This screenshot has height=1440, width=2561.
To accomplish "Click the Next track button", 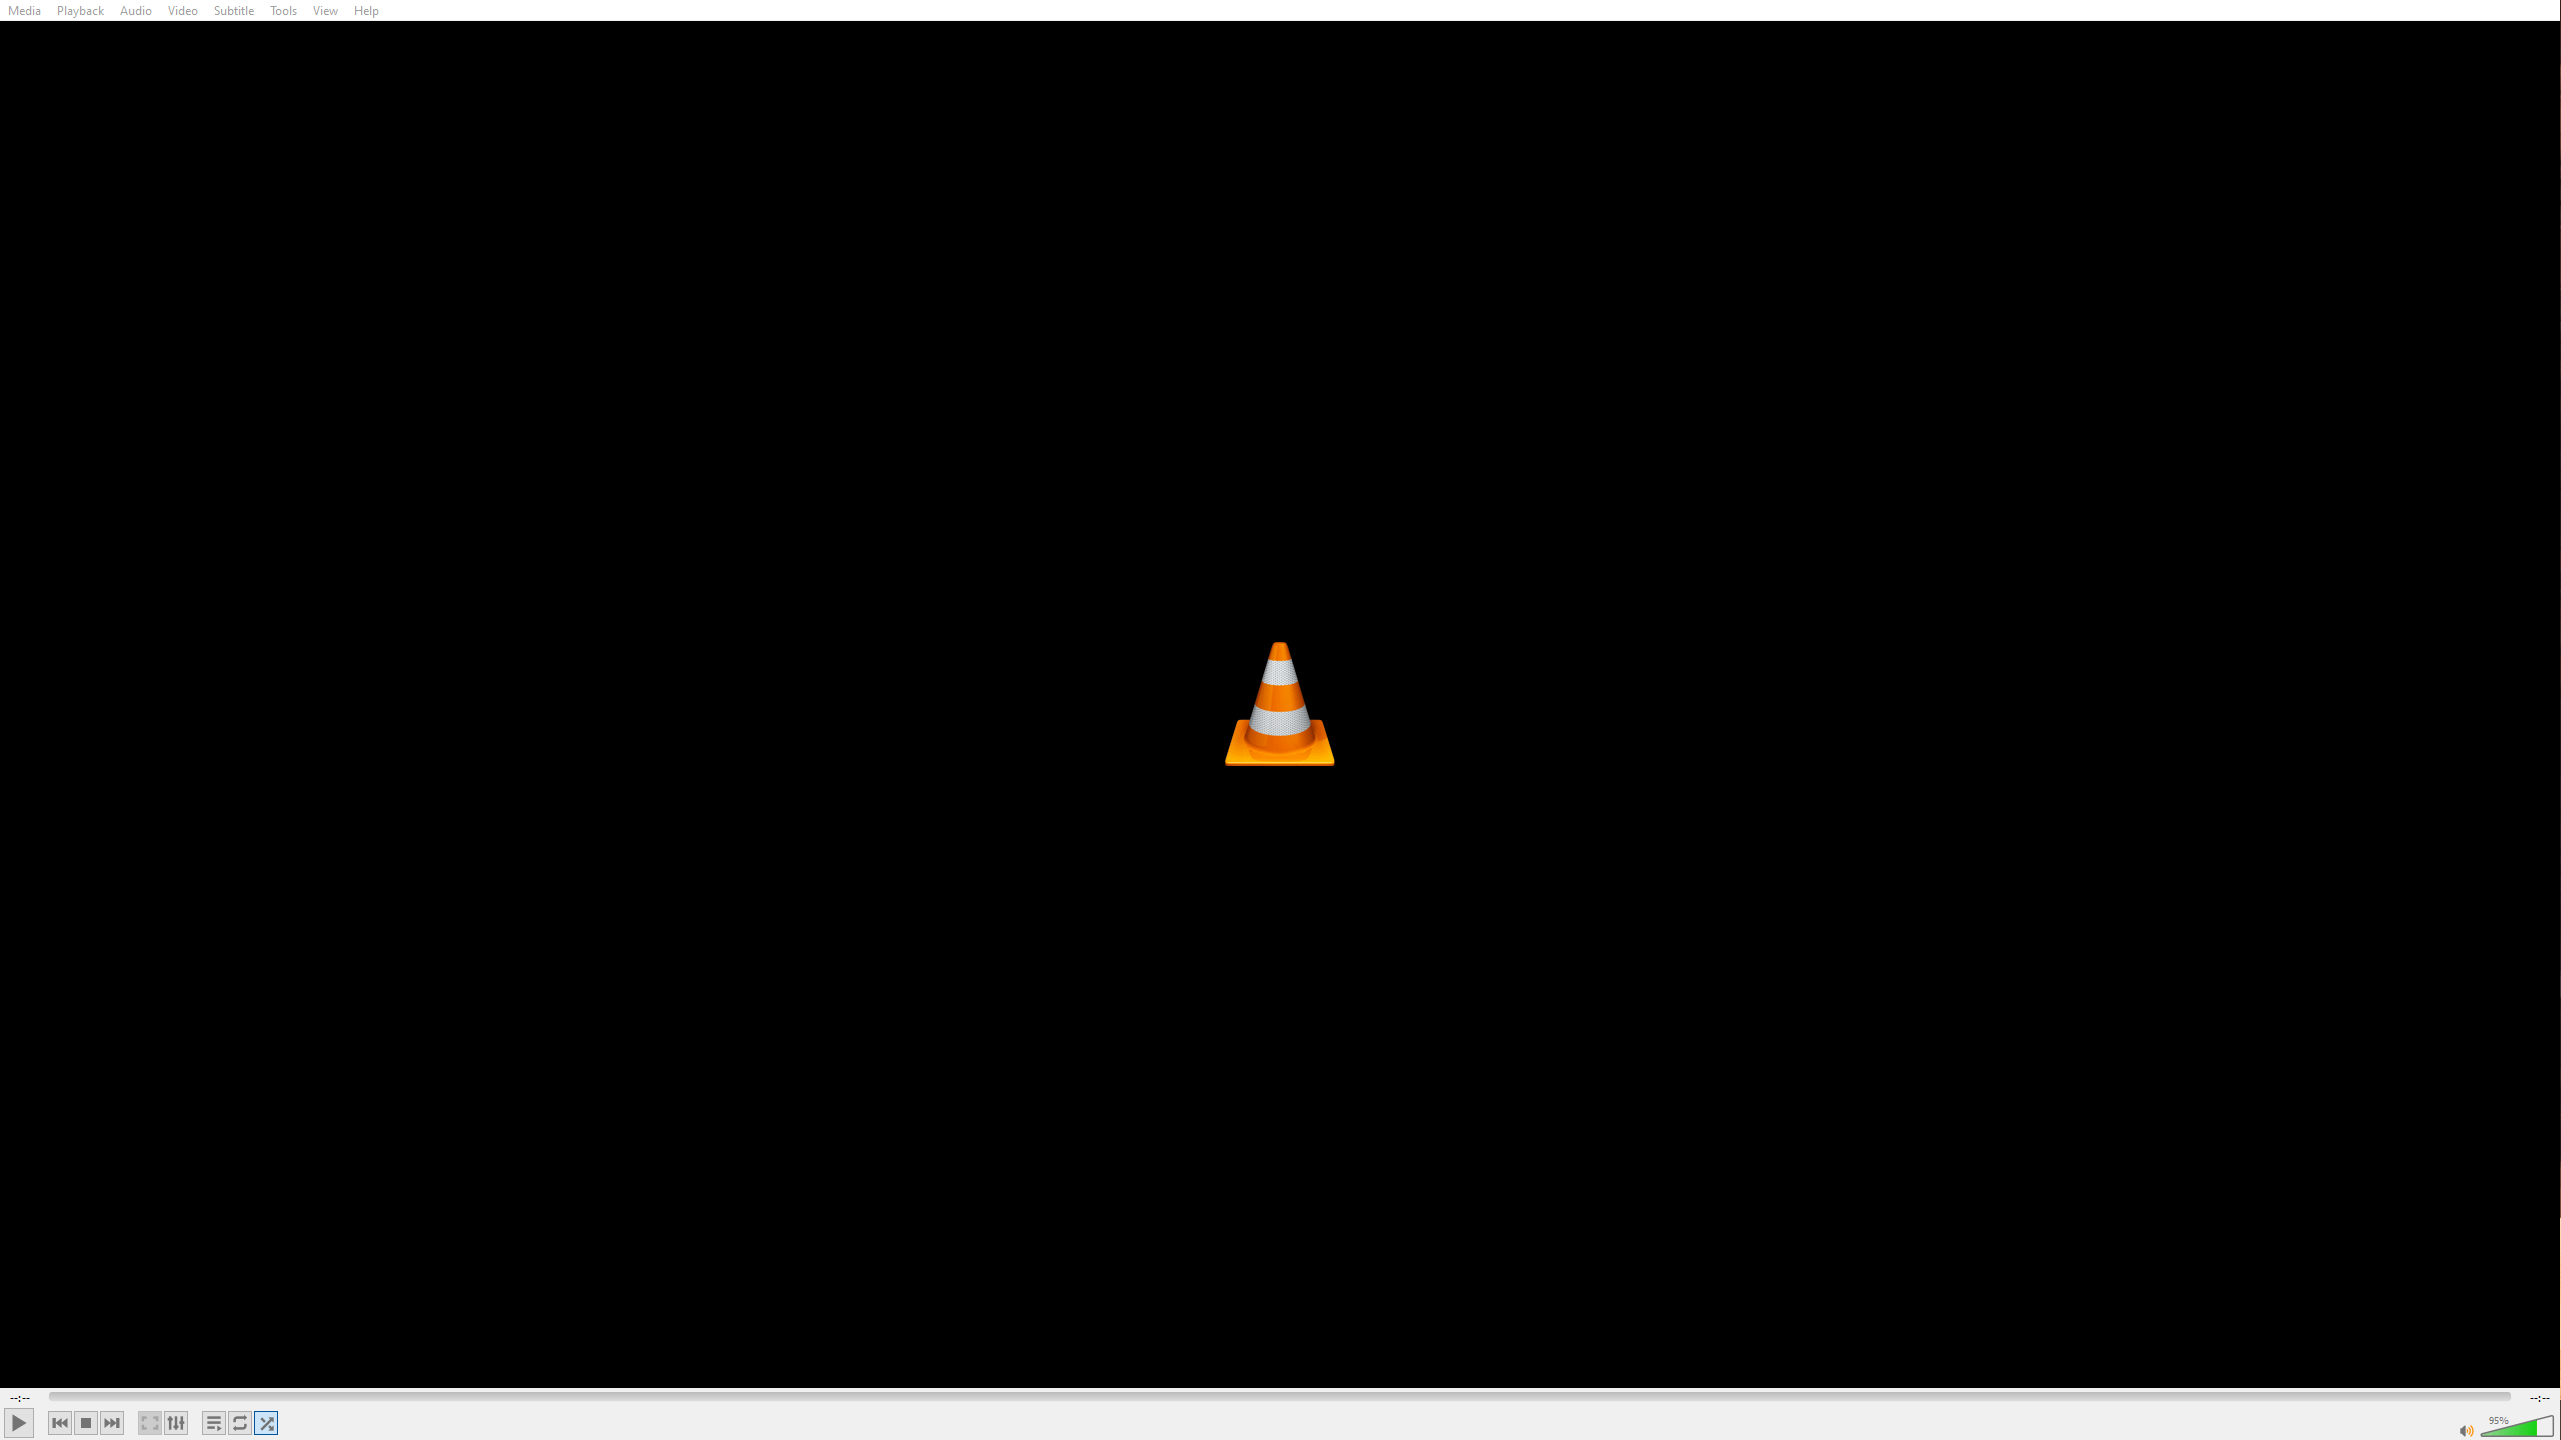I will [111, 1422].
